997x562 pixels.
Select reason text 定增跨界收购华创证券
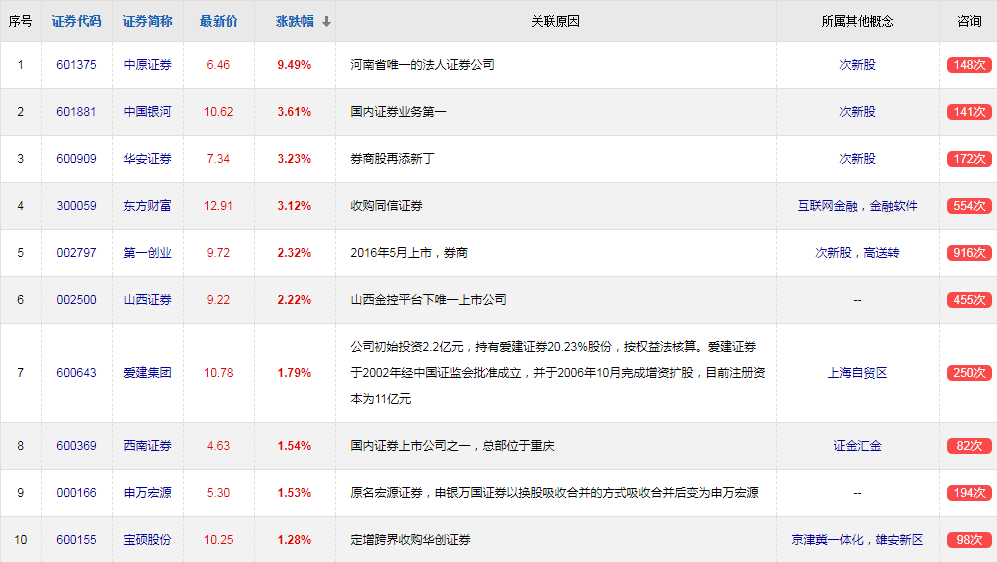tap(410, 540)
